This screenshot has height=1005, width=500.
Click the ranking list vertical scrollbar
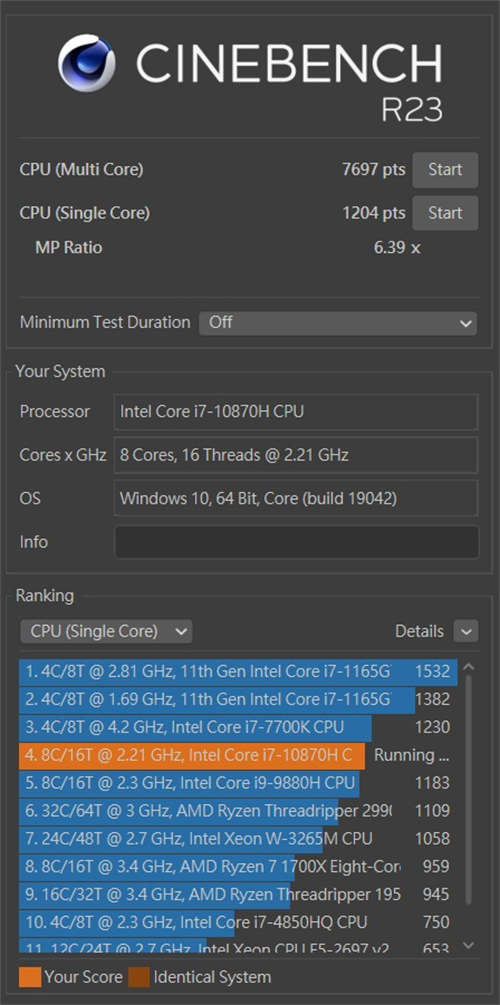pyautogui.click(x=469, y=788)
